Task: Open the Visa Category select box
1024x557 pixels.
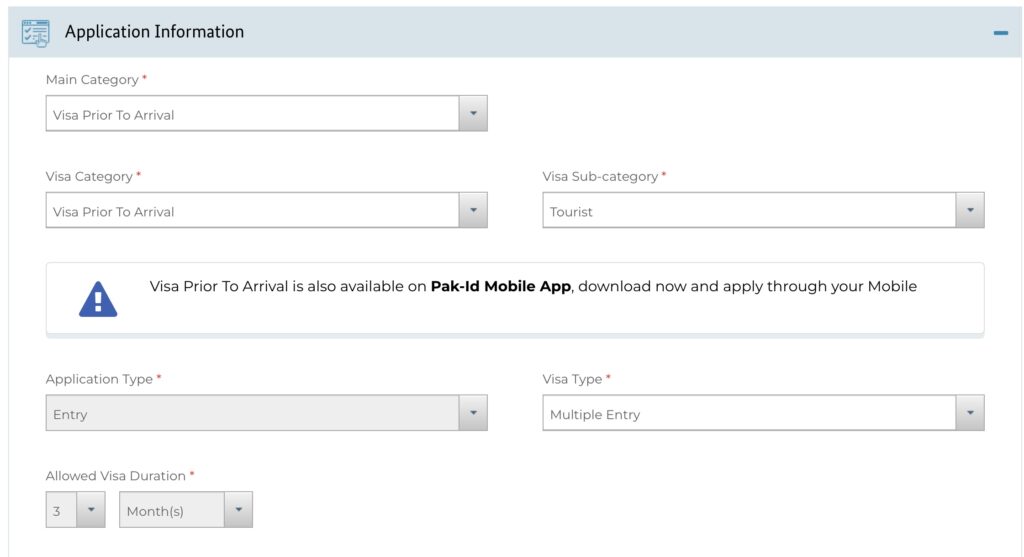Action: coord(252,211)
